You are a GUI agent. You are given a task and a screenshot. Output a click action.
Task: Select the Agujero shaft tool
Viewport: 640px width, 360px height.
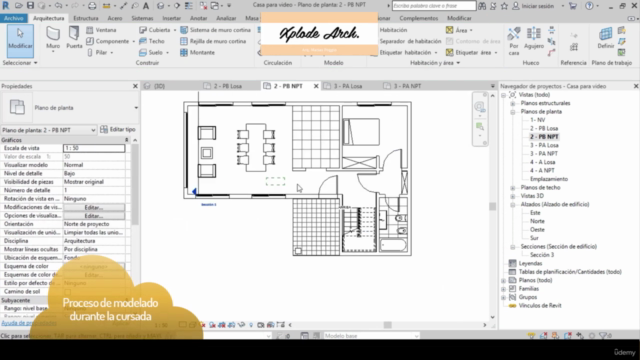coord(534,38)
